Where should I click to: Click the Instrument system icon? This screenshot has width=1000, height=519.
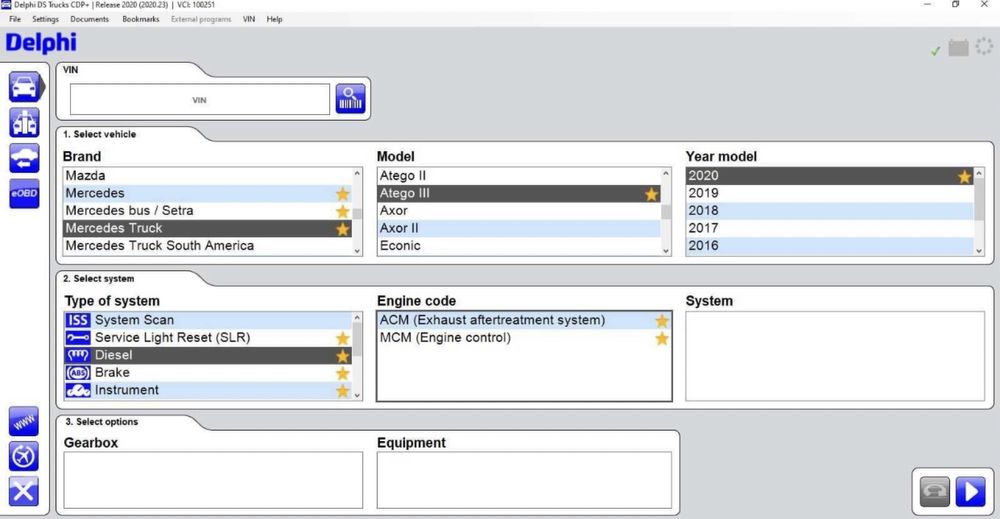pos(78,390)
